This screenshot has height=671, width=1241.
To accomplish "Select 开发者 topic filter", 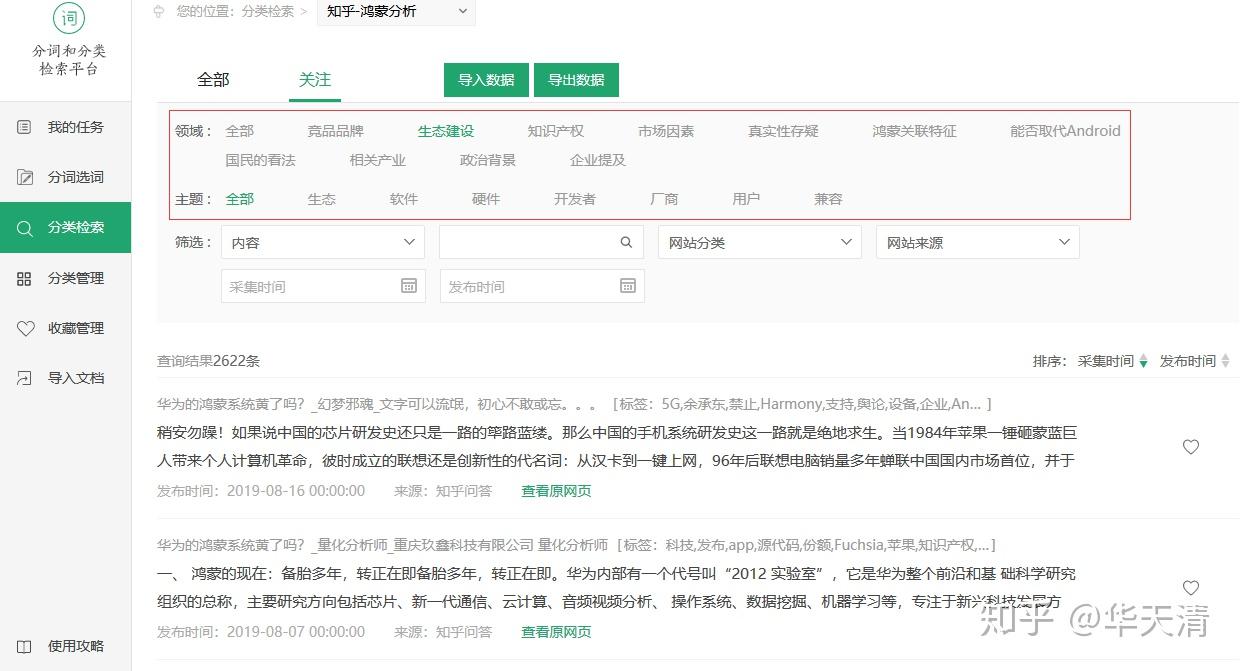I will pos(575,199).
